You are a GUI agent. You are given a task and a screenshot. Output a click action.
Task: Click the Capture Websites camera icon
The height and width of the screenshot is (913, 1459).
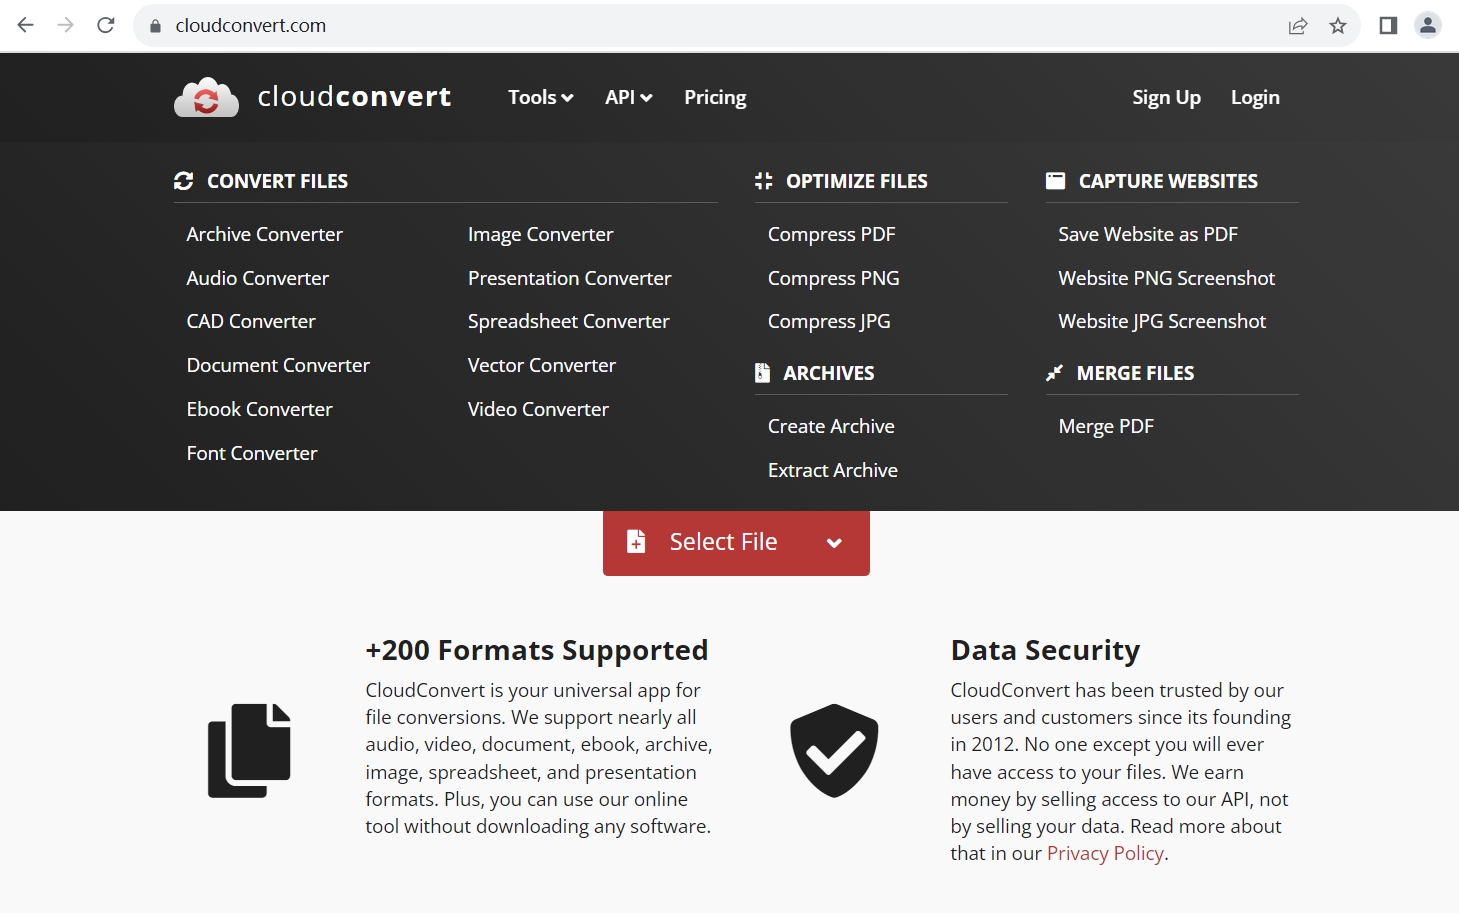pyautogui.click(x=1055, y=180)
